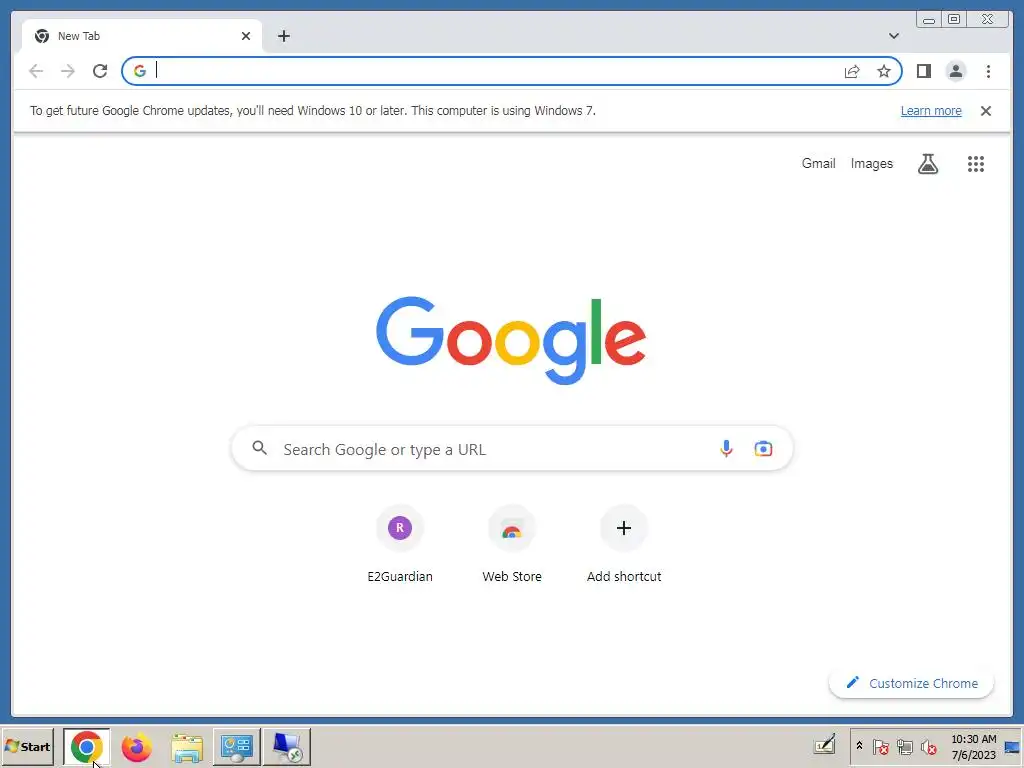Launch Firefox from the taskbar
The image size is (1024, 768).
pos(136,747)
